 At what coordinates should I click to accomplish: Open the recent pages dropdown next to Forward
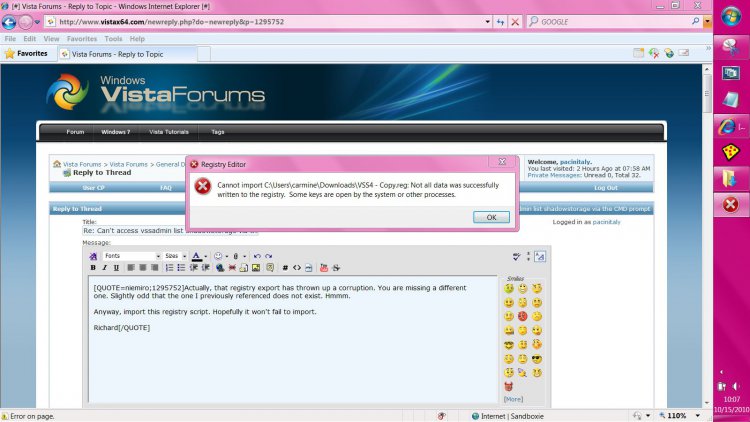pos(37,22)
